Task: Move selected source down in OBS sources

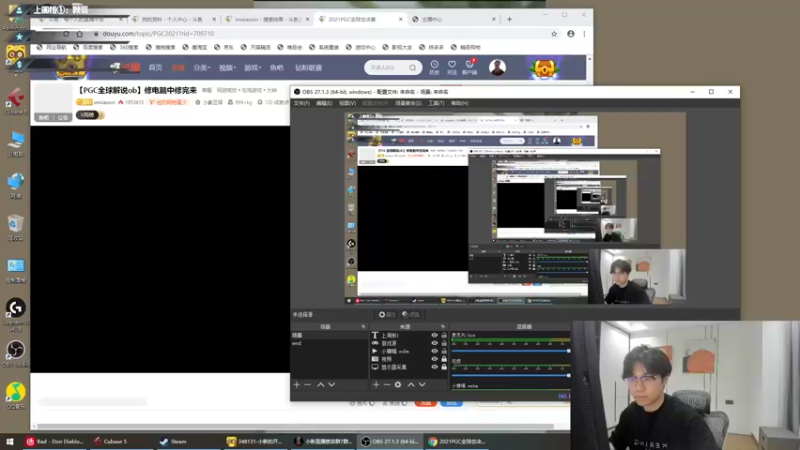Action: [422, 385]
